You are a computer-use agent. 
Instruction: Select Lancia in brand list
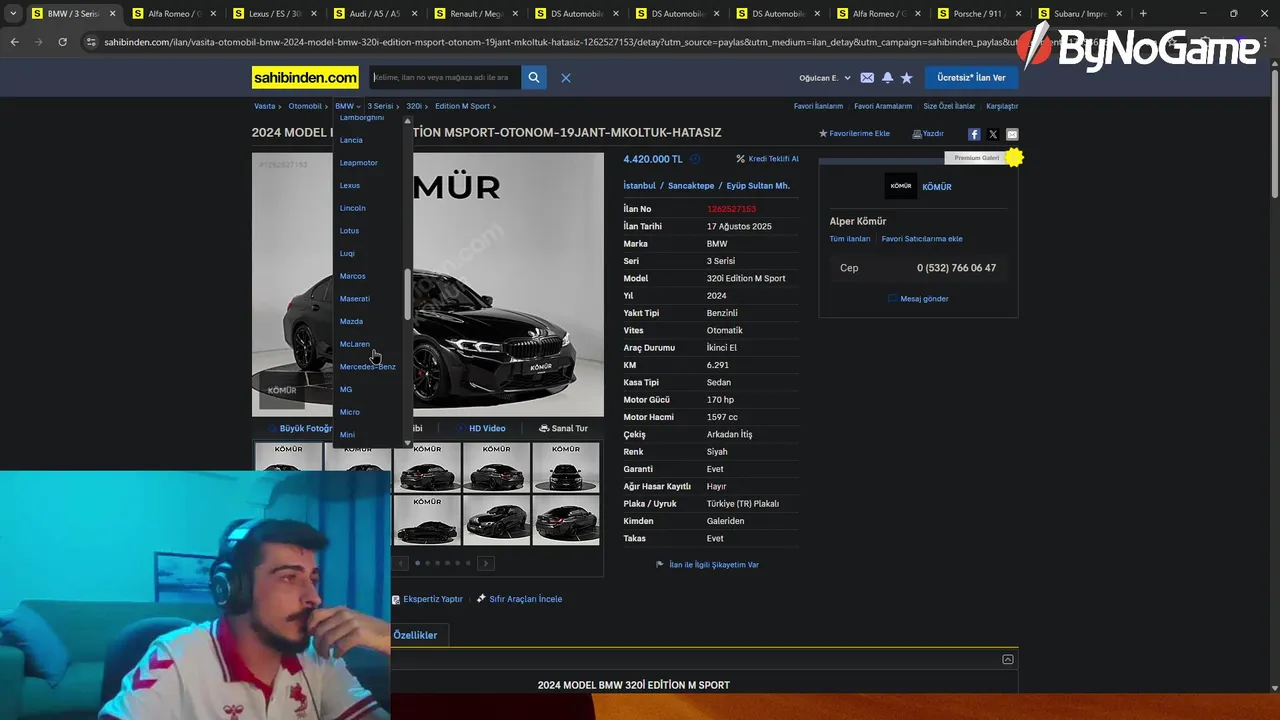point(351,140)
